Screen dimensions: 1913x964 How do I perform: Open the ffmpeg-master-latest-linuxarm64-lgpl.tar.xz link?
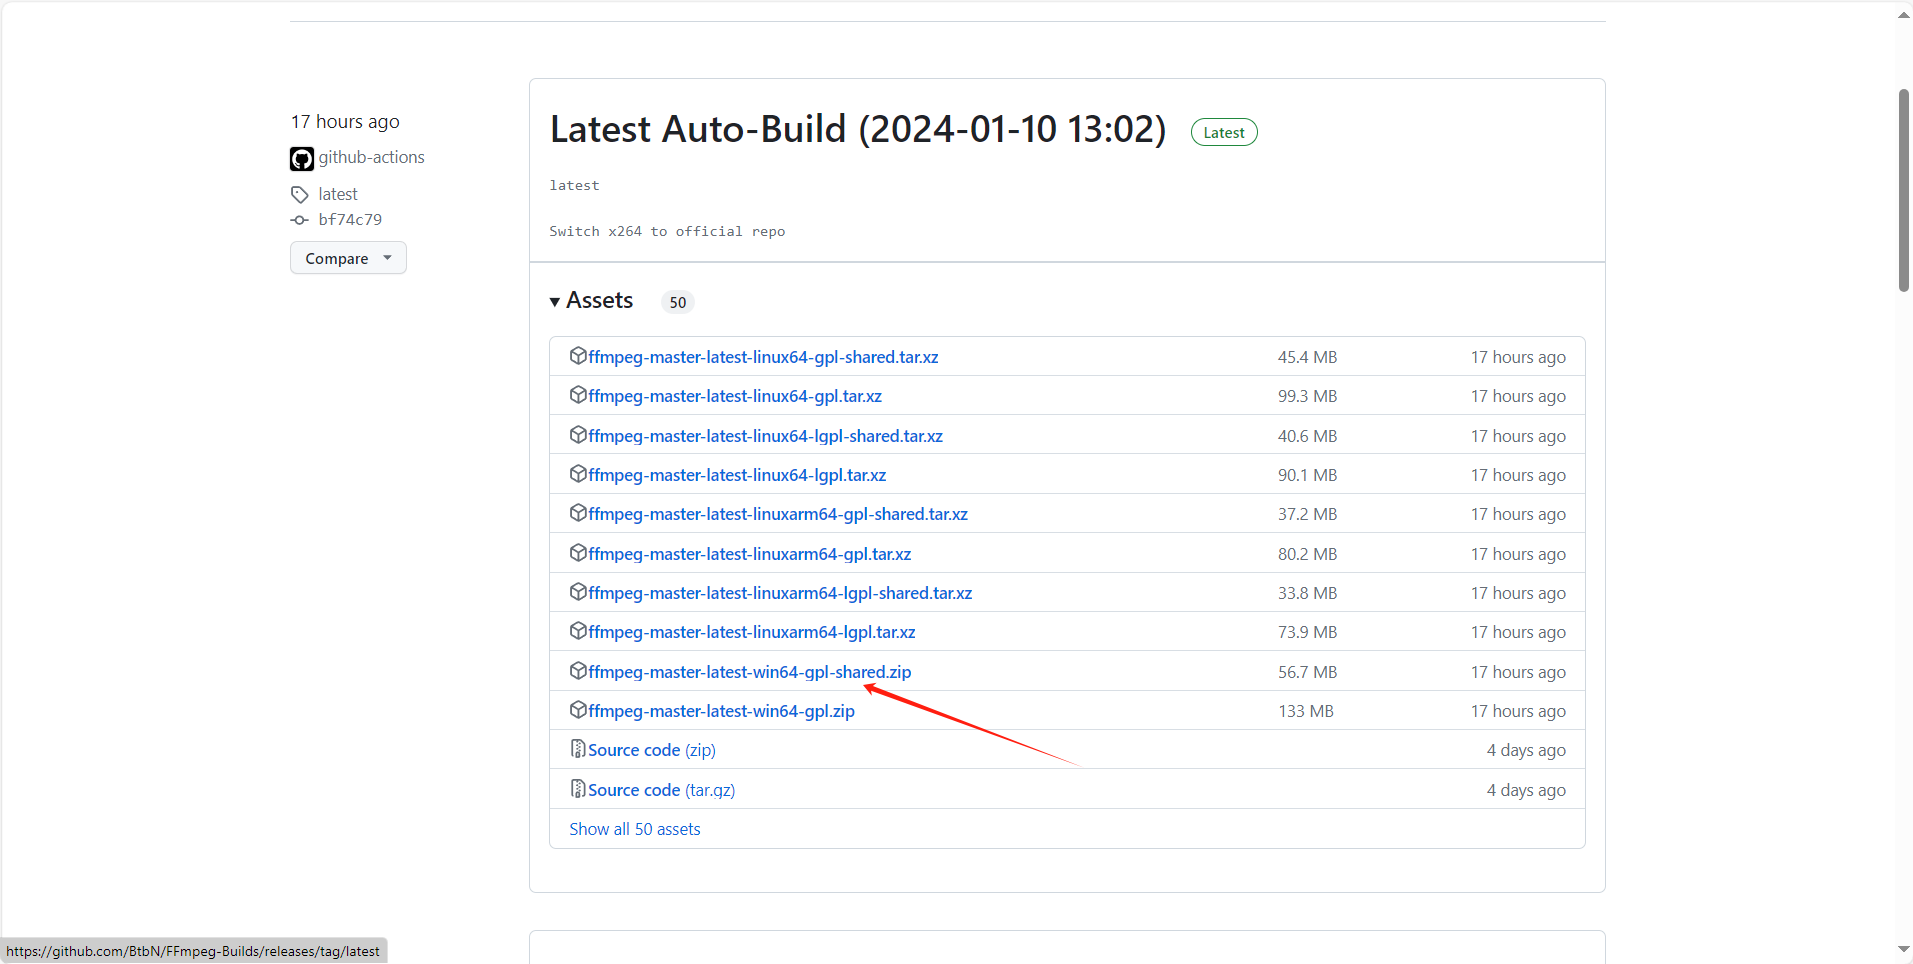(x=752, y=632)
